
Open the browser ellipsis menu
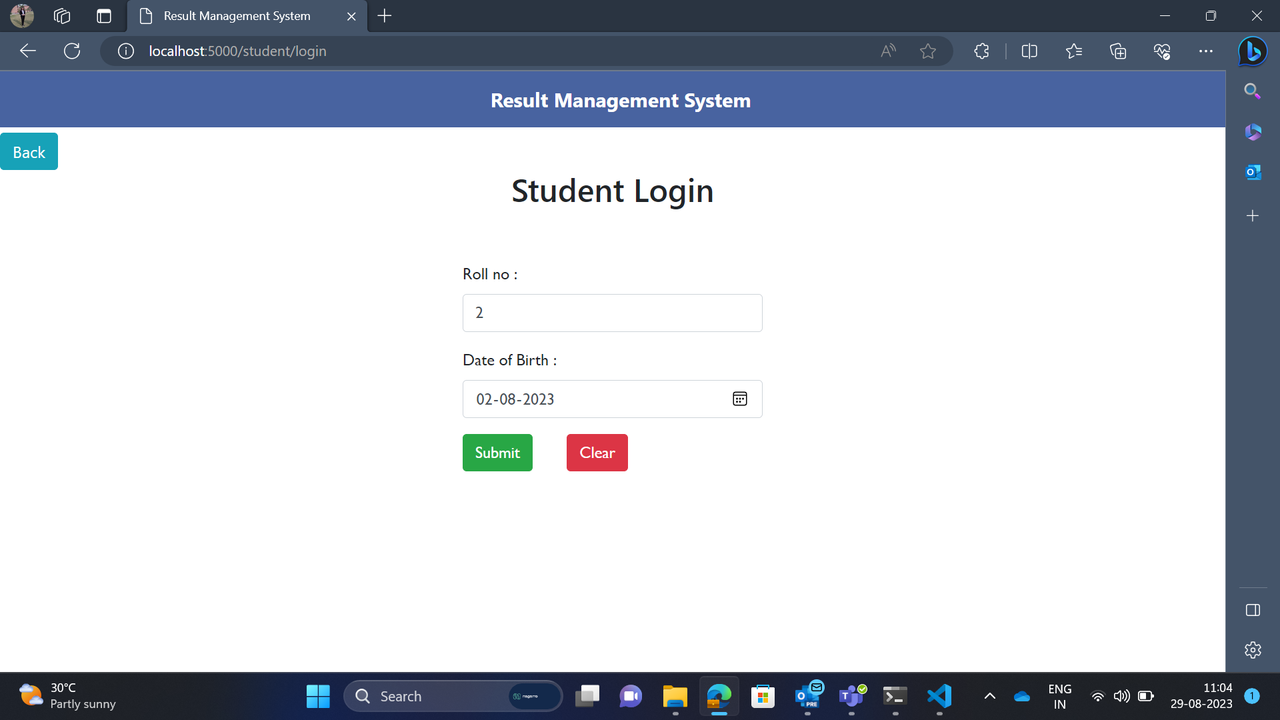pos(1205,51)
